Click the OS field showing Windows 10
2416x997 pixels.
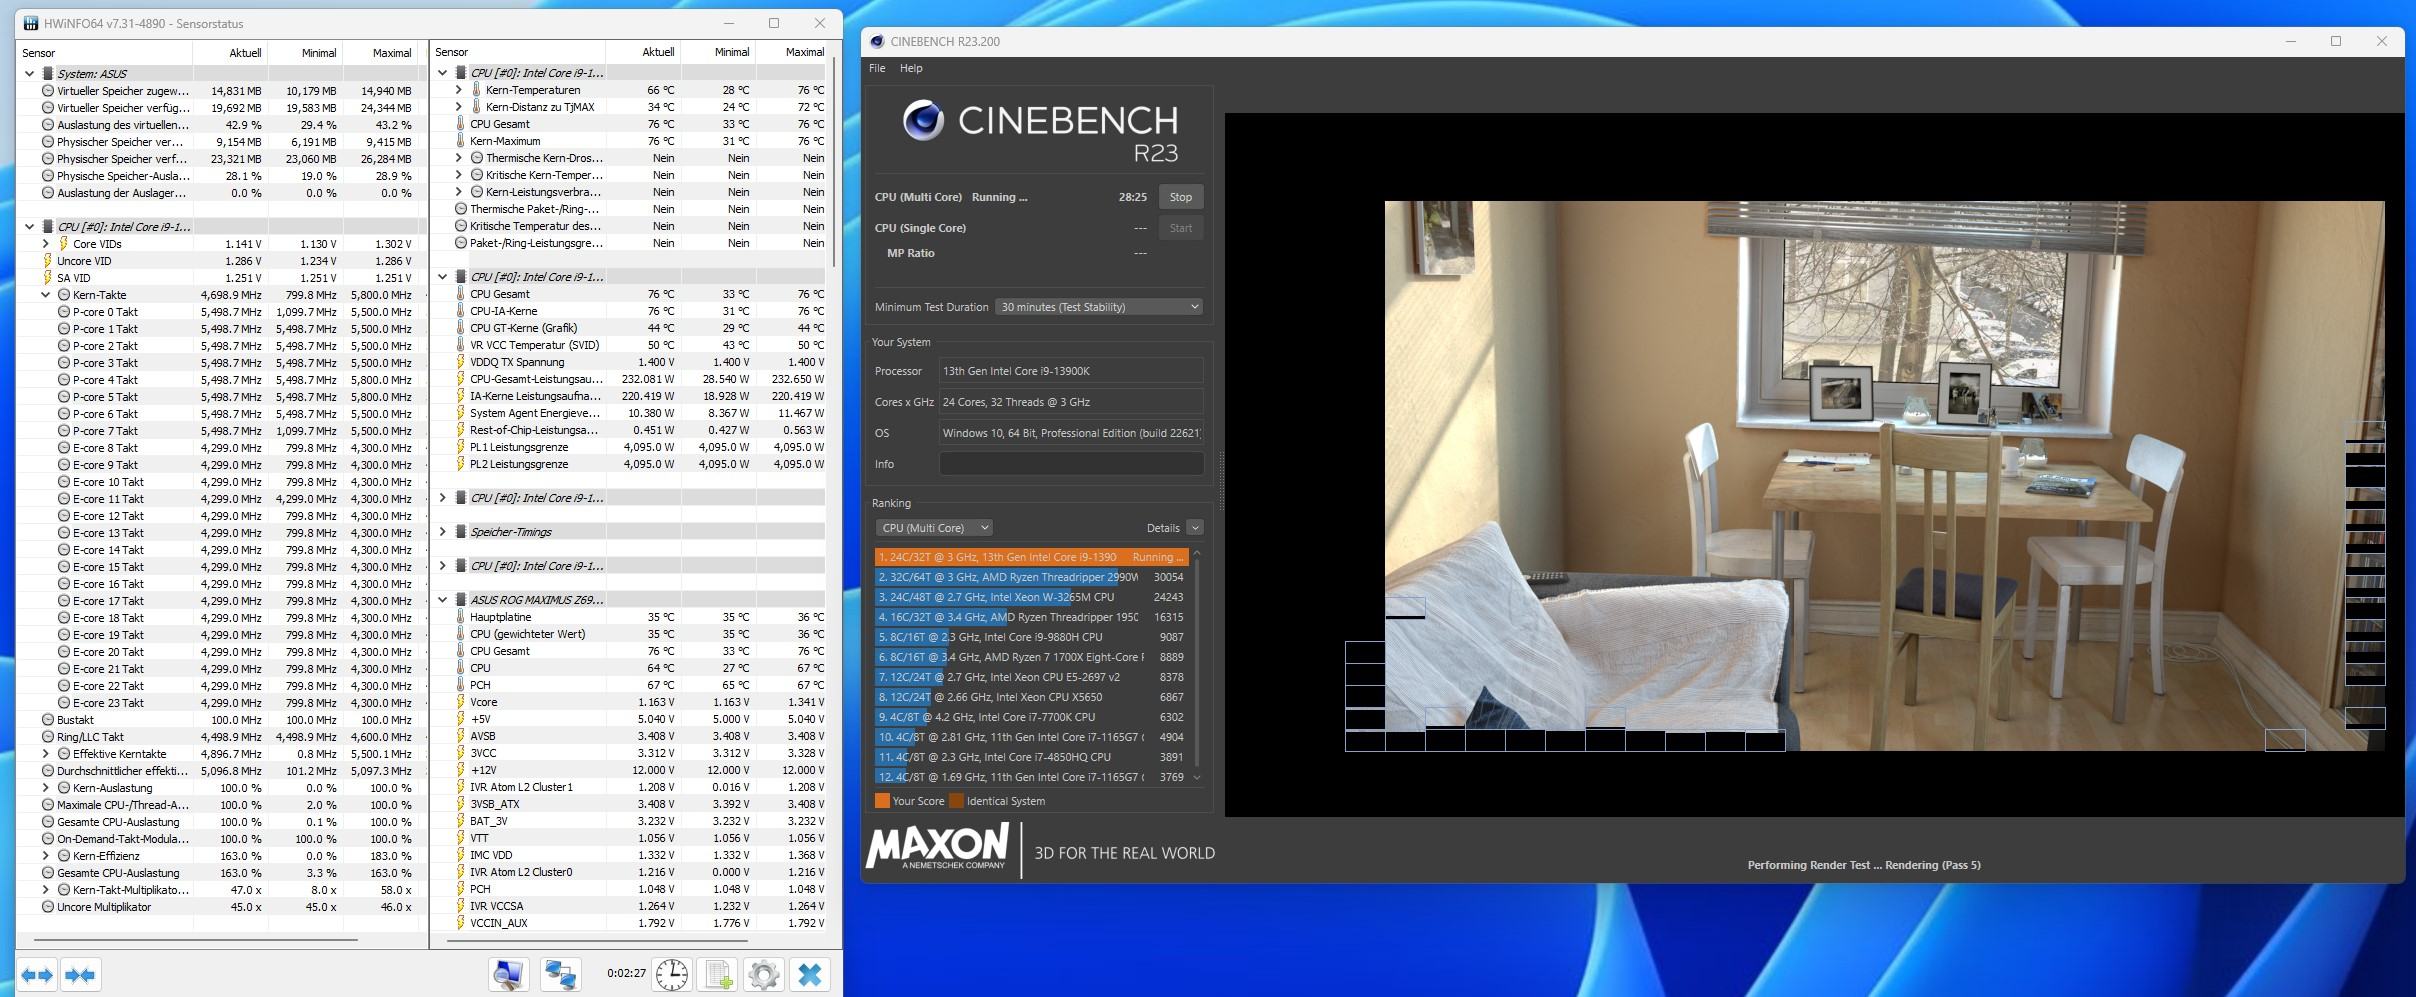(x=1071, y=433)
